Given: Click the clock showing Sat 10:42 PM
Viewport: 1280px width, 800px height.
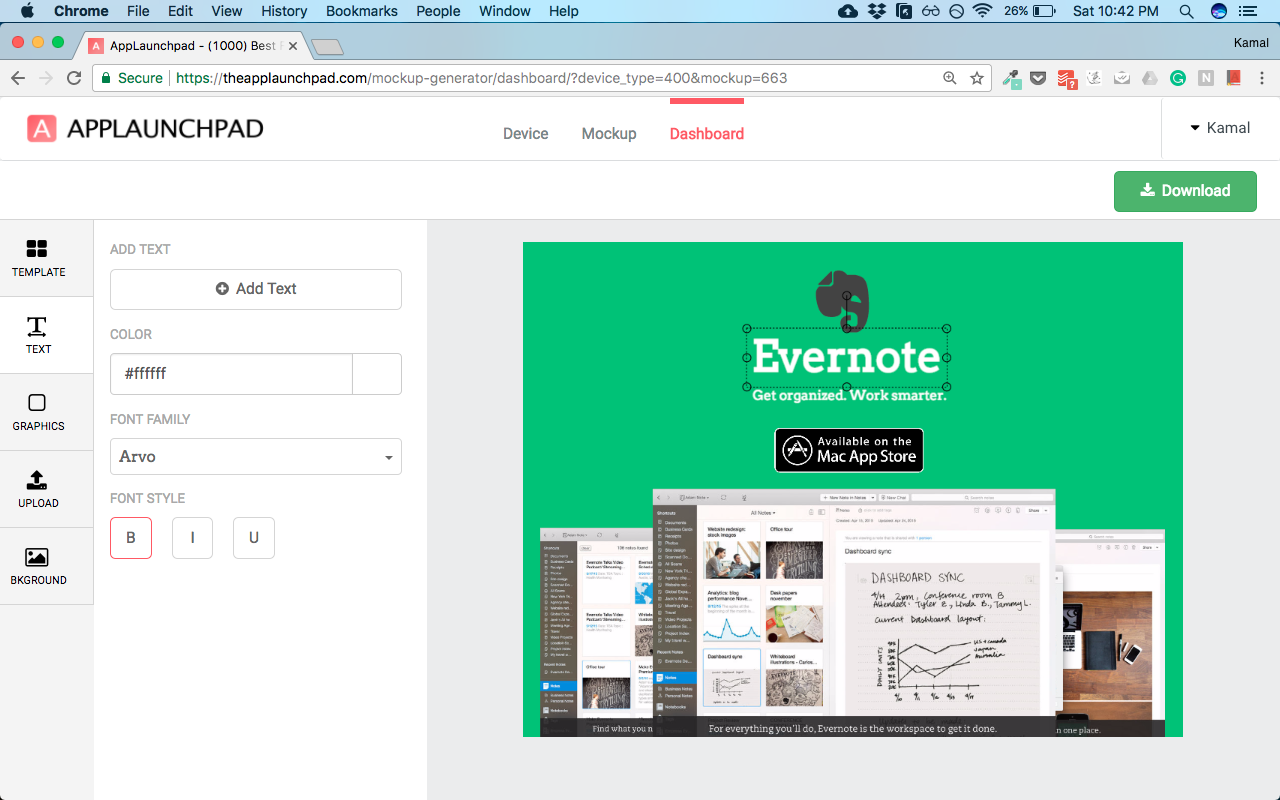Looking at the screenshot, I should pos(1116,11).
